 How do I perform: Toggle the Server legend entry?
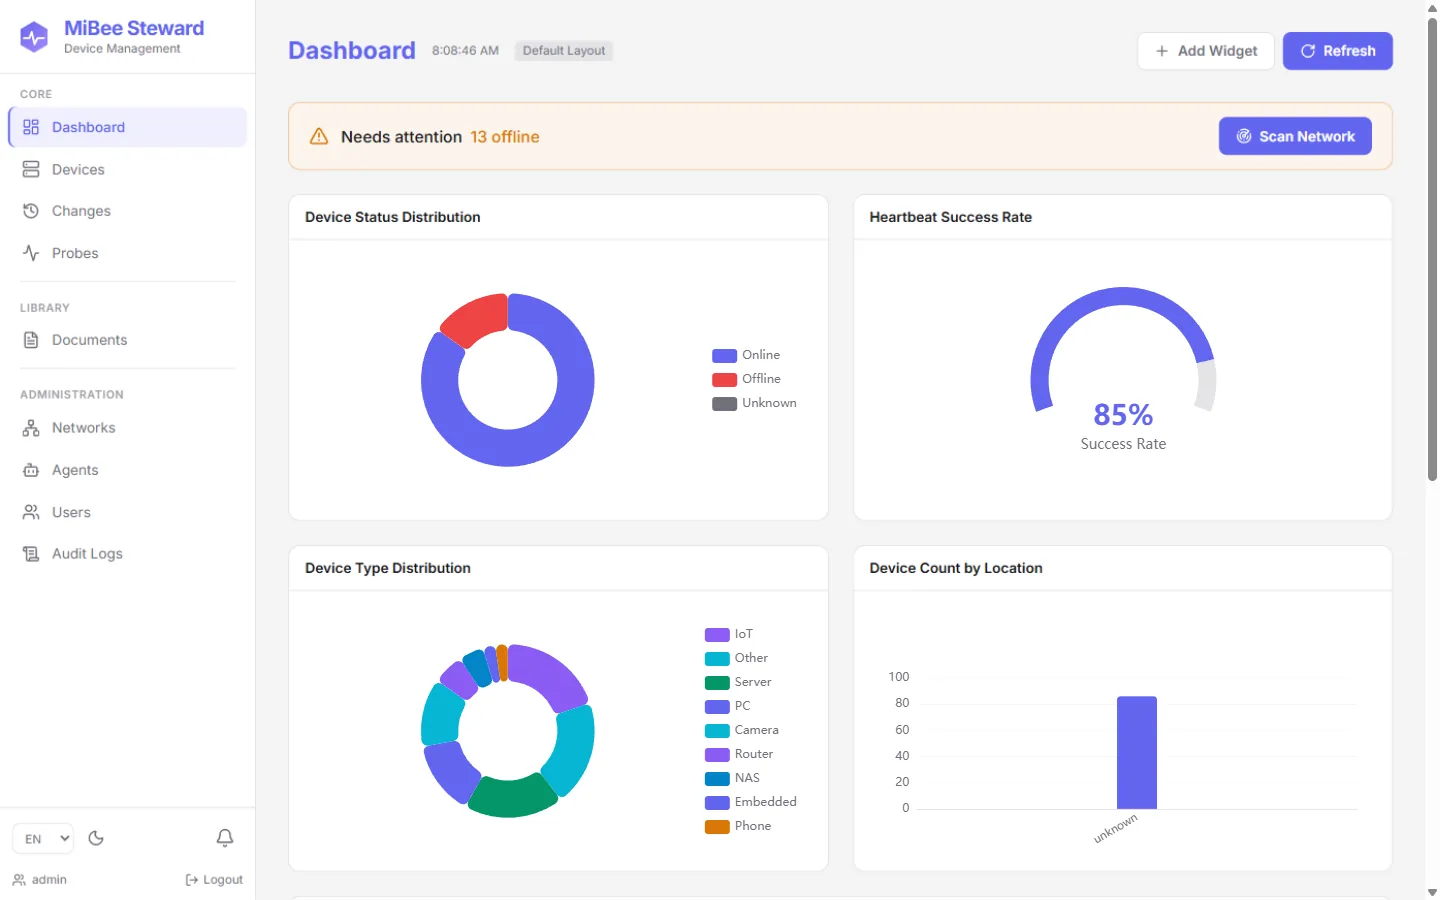coord(738,682)
